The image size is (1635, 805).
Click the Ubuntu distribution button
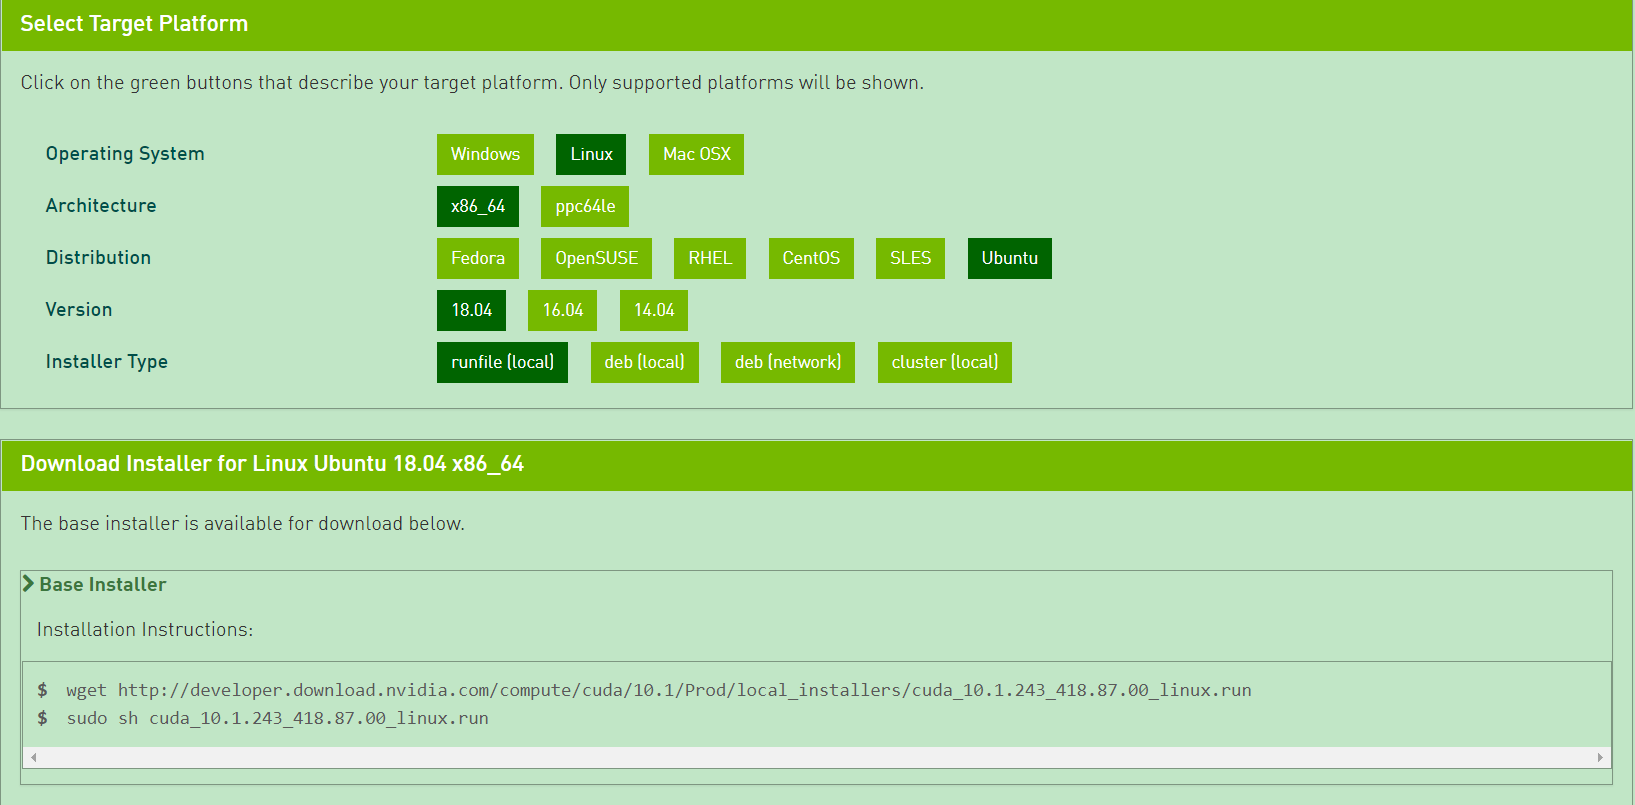pyautogui.click(x=1010, y=258)
